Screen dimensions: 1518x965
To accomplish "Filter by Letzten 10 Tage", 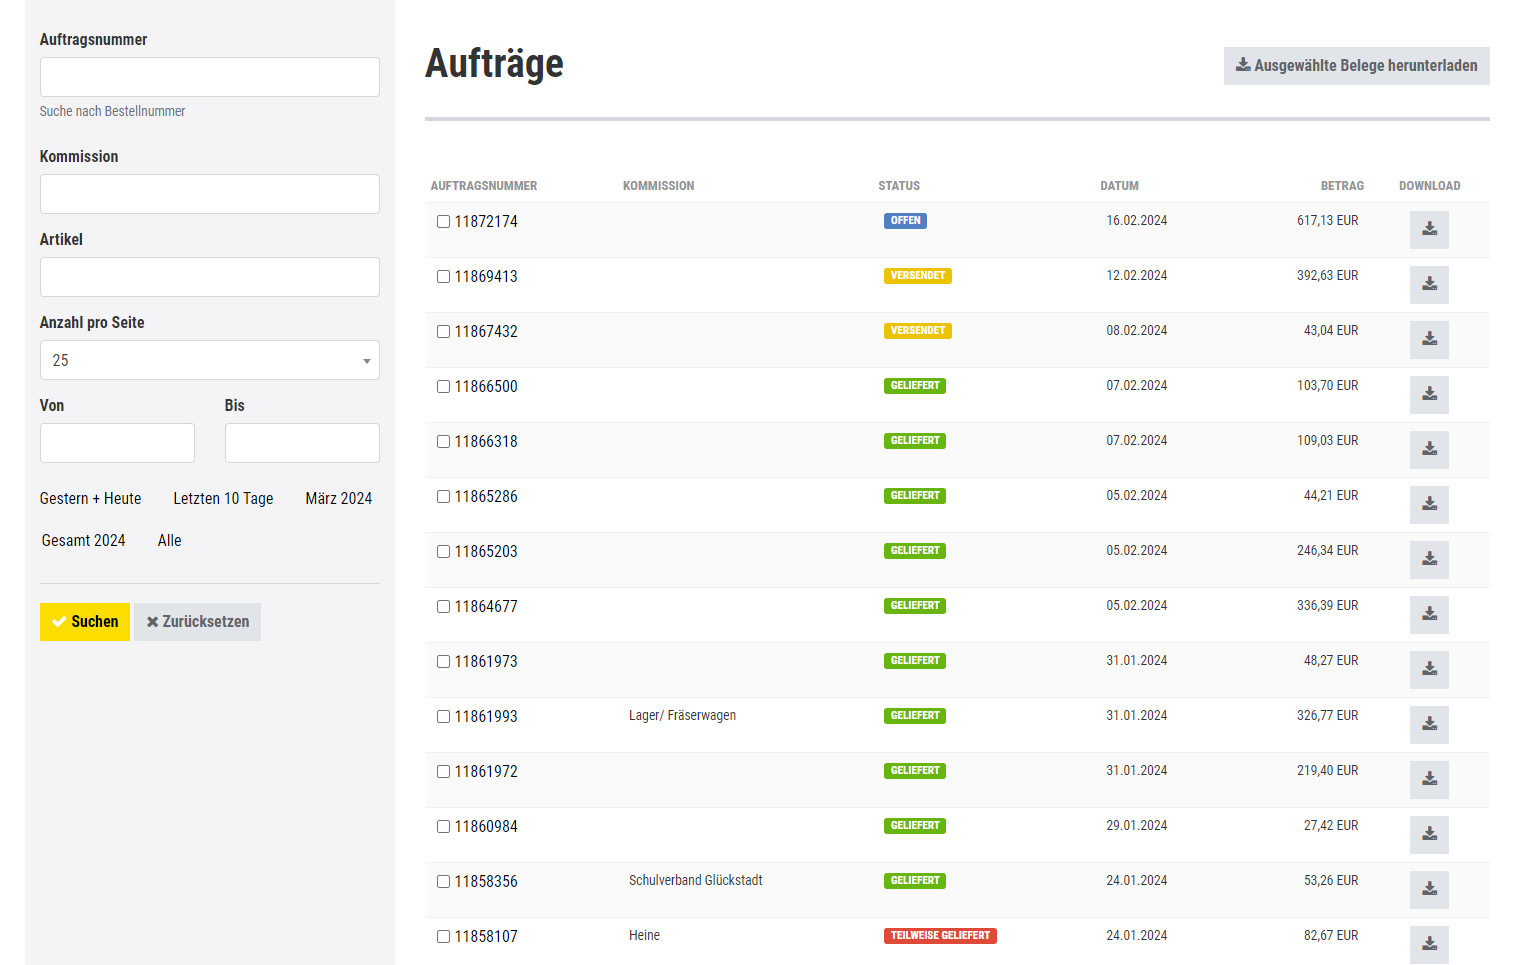I will 223,499.
